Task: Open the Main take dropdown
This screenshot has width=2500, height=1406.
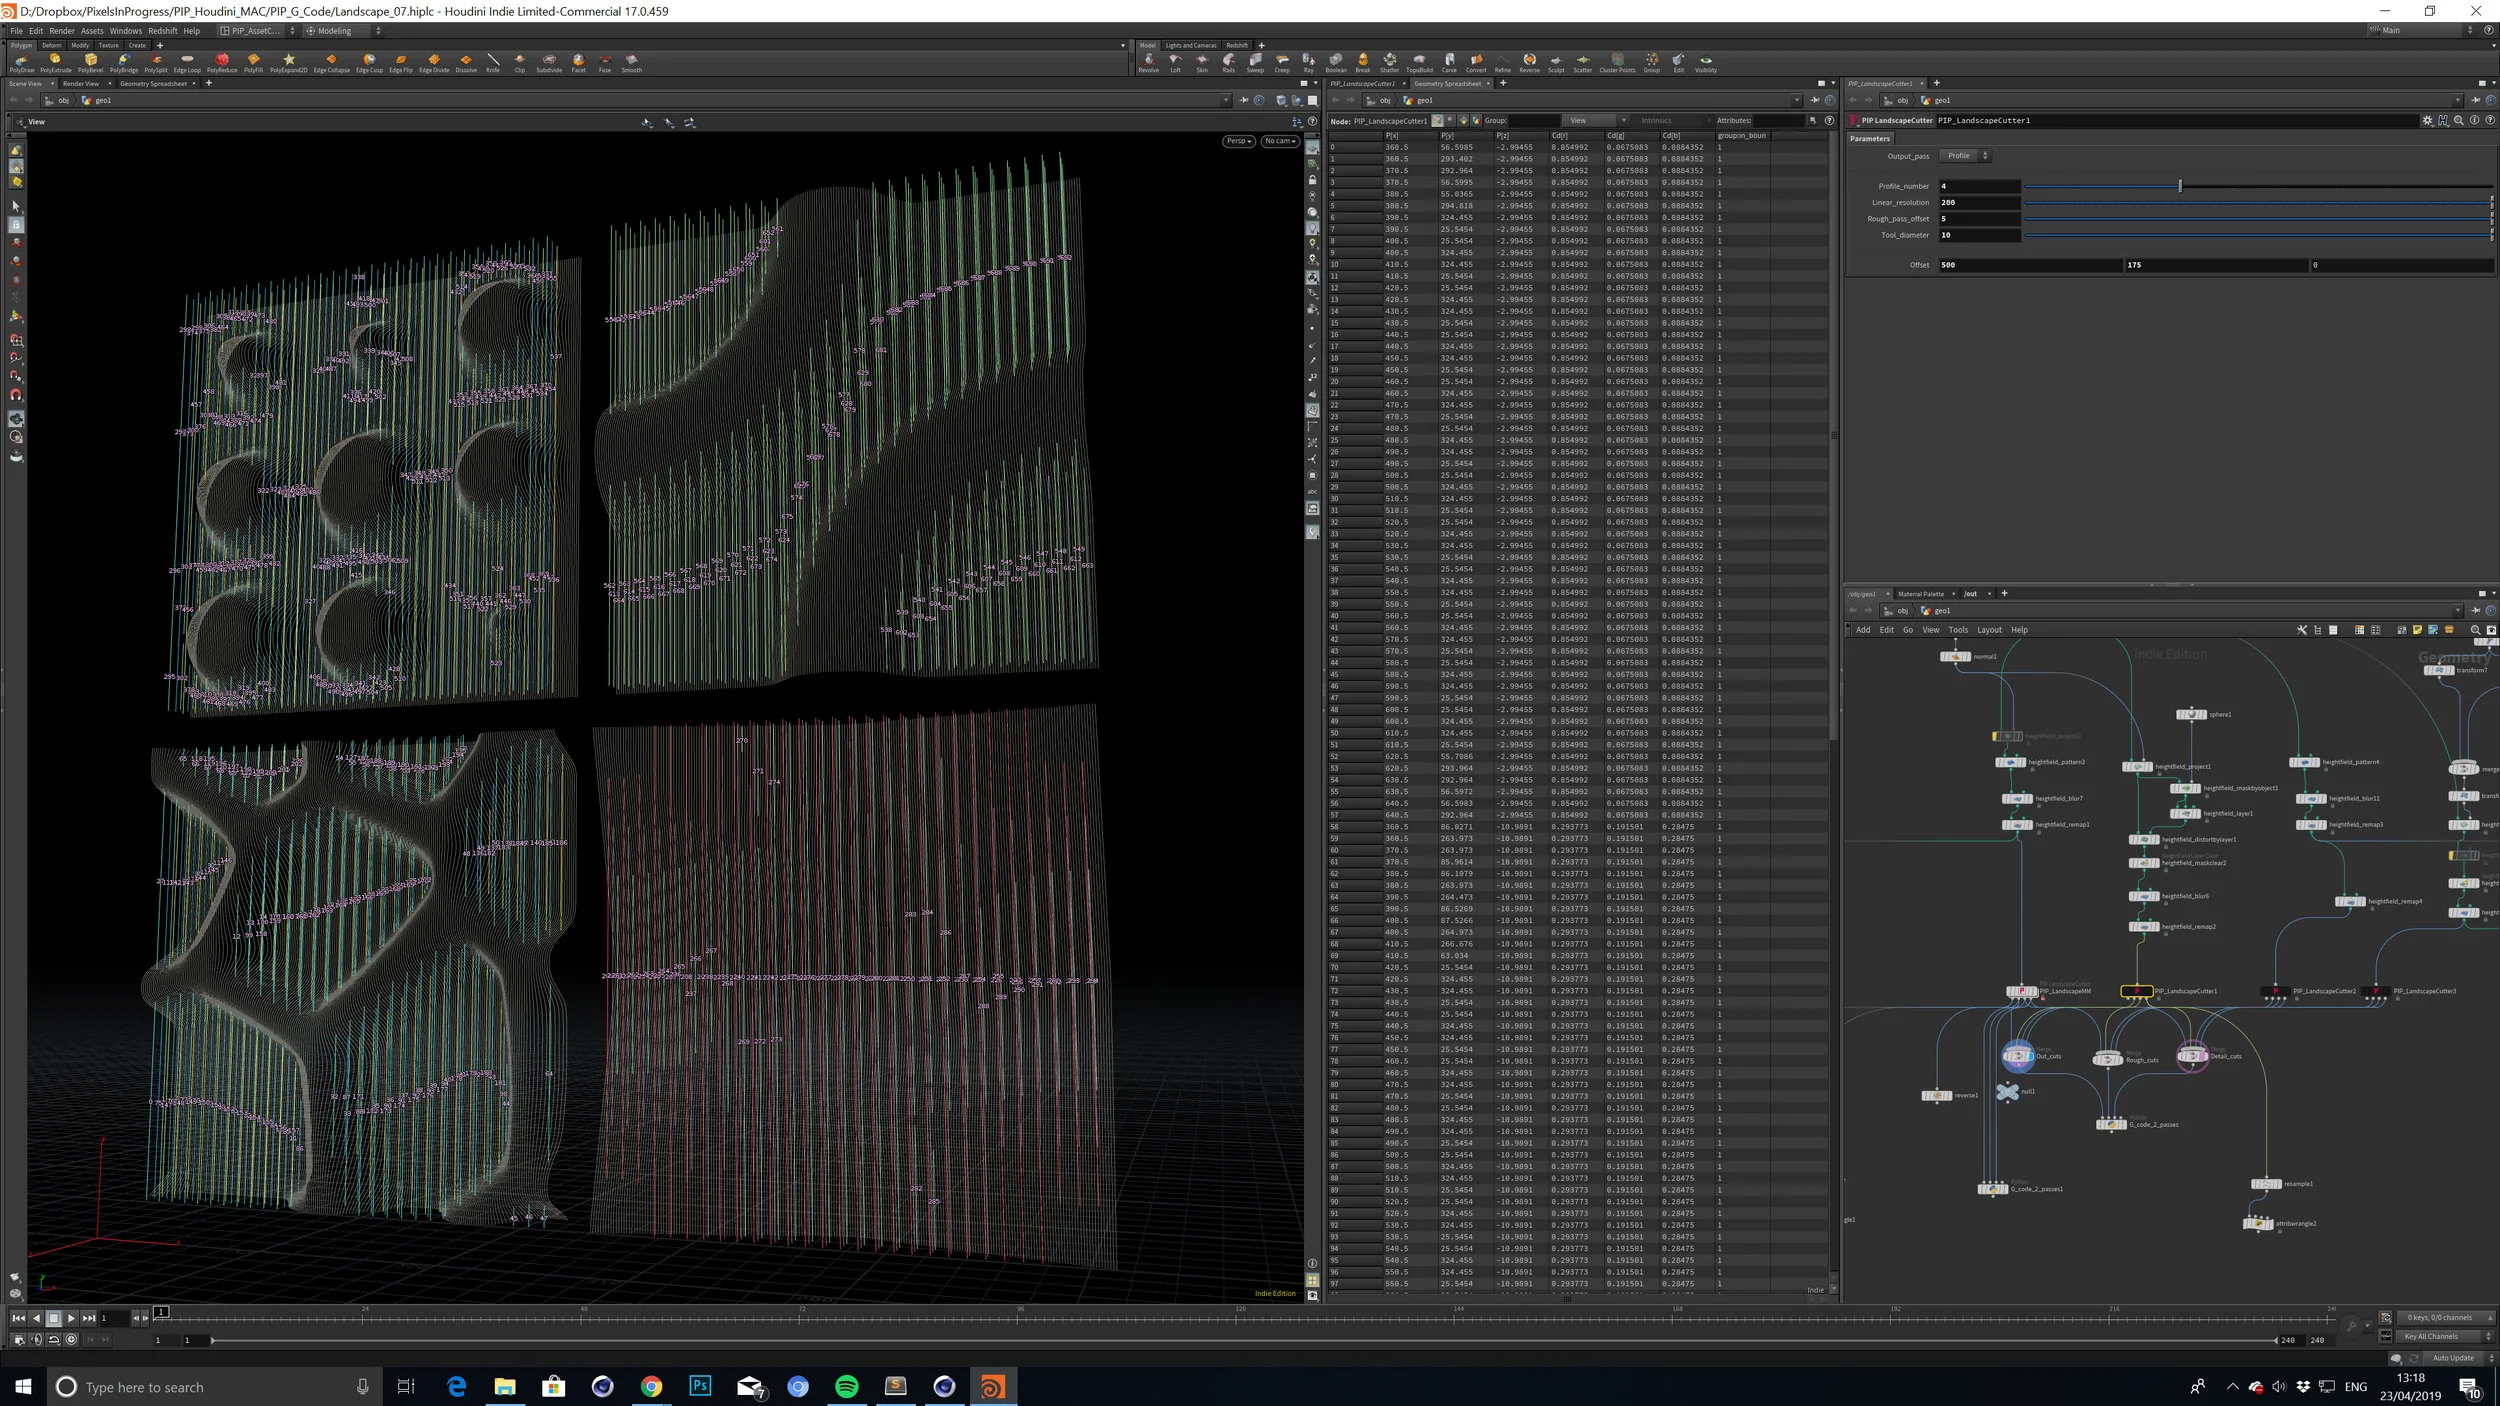Action: (2421, 30)
